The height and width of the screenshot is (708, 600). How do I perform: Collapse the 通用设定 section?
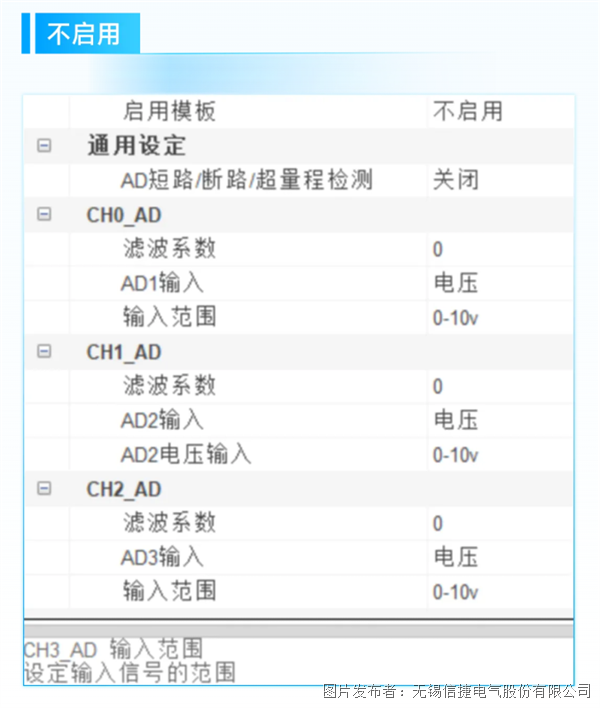[44, 146]
